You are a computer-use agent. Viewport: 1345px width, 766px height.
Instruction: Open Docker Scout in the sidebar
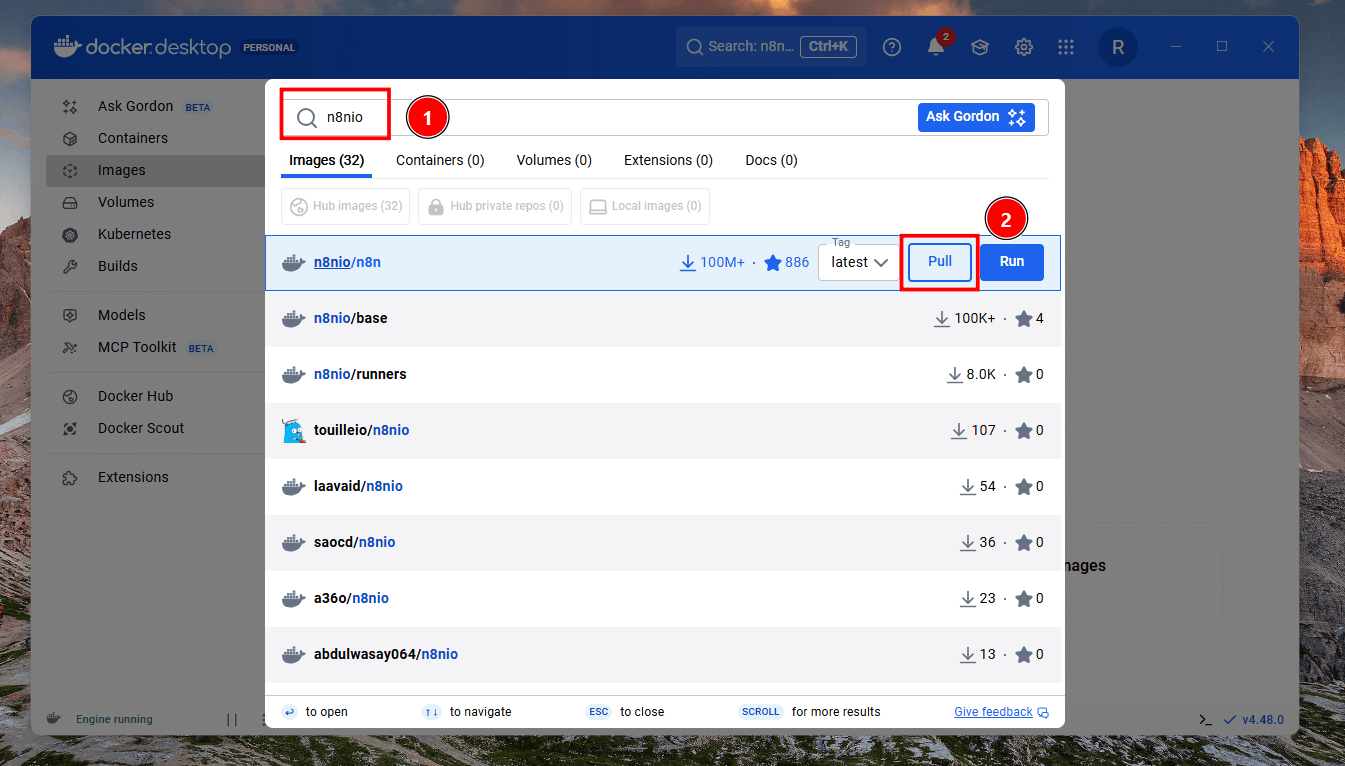(141, 428)
